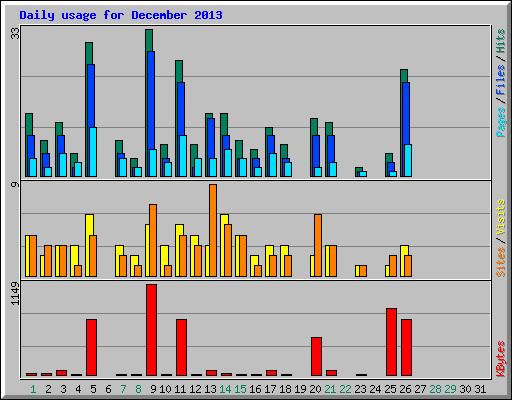512x400 pixels.
Task: Click day label '9' on the x-axis
Action: pos(153,389)
